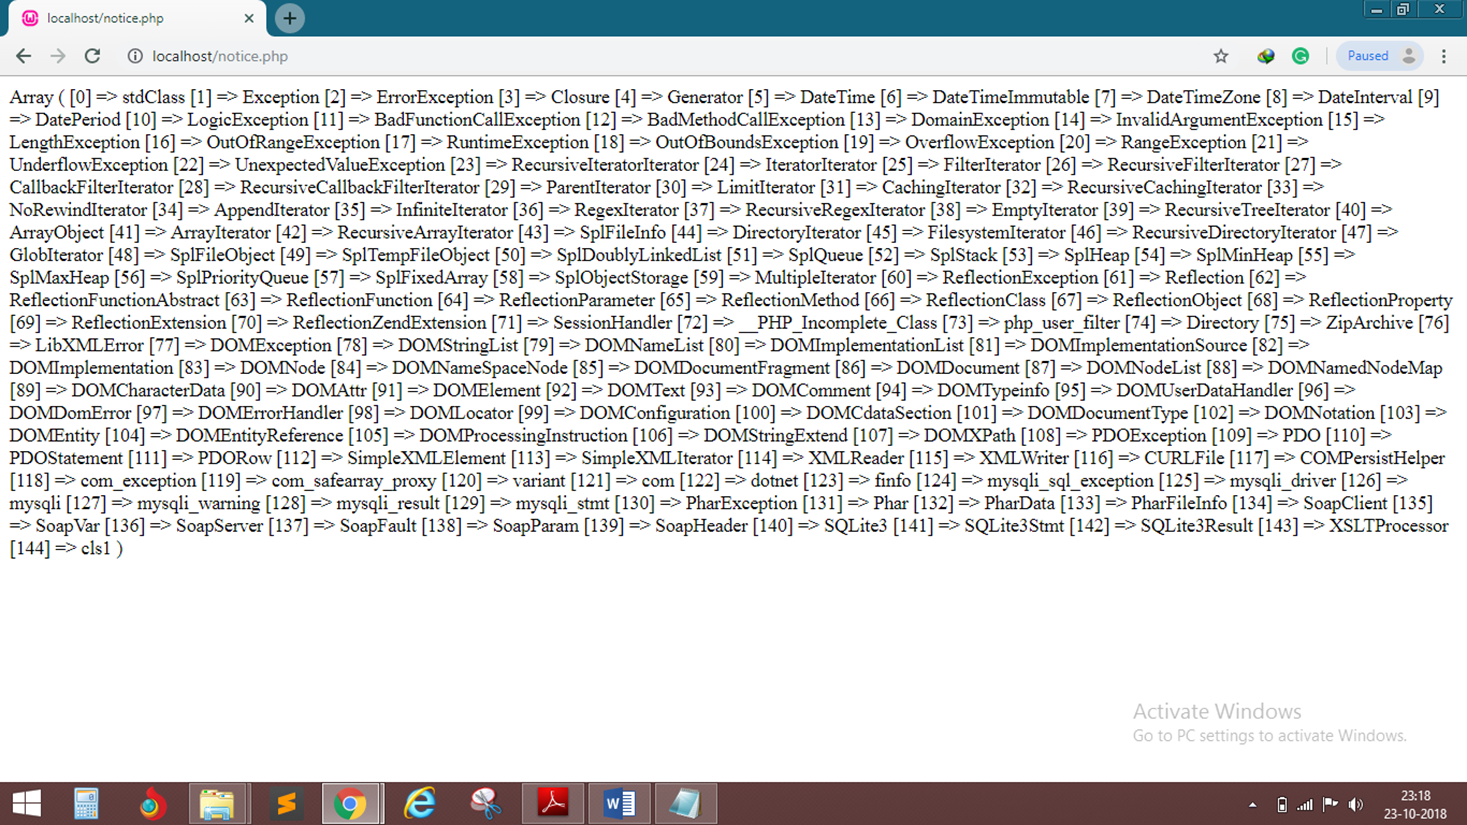Open the Windows Start menu
The image size is (1467, 825).
click(27, 804)
